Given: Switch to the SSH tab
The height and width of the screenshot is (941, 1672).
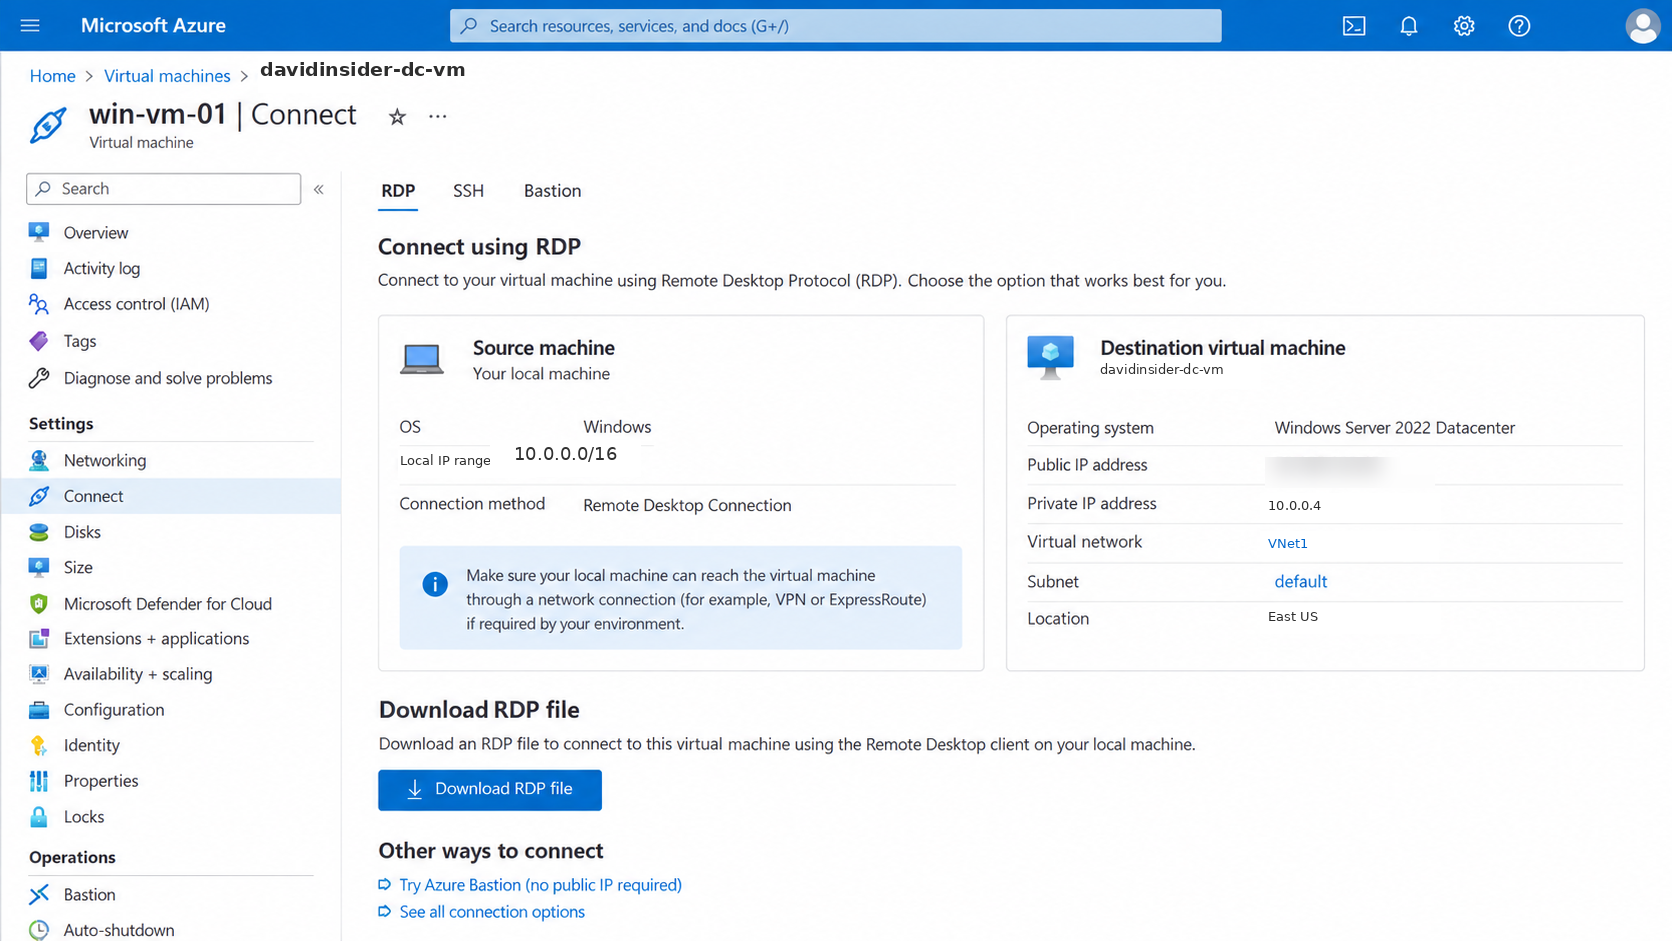Looking at the screenshot, I should point(468,191).
